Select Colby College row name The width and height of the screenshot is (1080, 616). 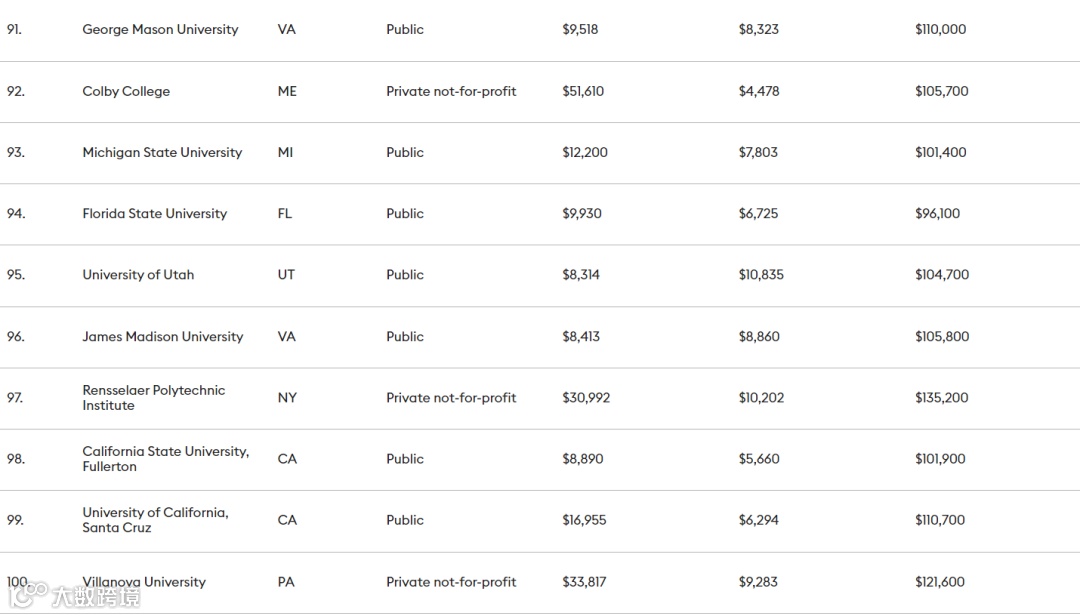[x=126, y=91]
